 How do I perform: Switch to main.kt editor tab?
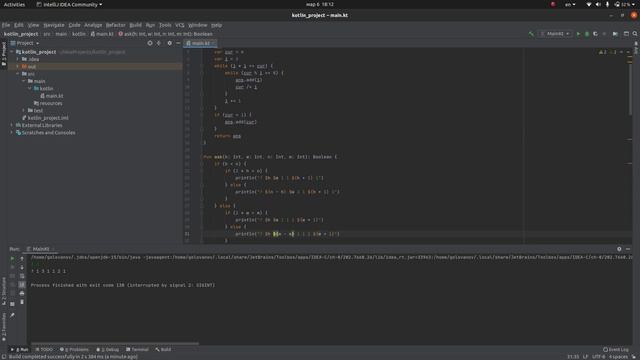coord(200,43)
